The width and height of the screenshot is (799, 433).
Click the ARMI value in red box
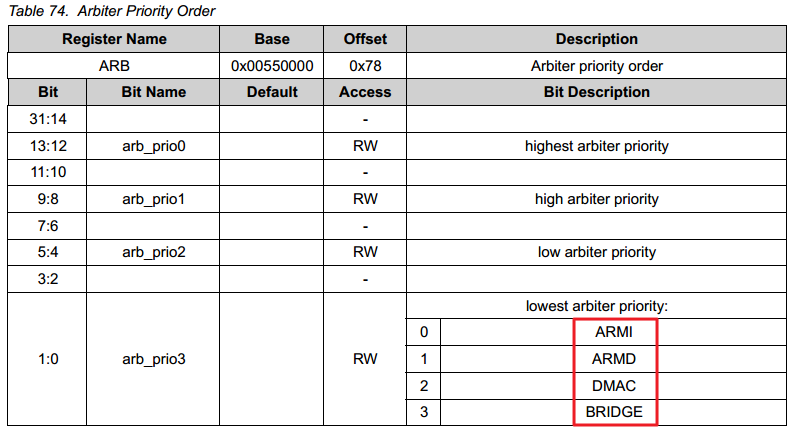coord(615,331)
